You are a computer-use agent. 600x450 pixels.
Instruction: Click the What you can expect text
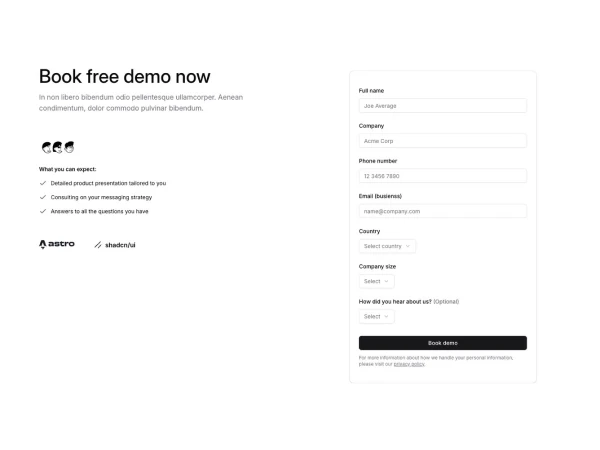click(68, 169)
